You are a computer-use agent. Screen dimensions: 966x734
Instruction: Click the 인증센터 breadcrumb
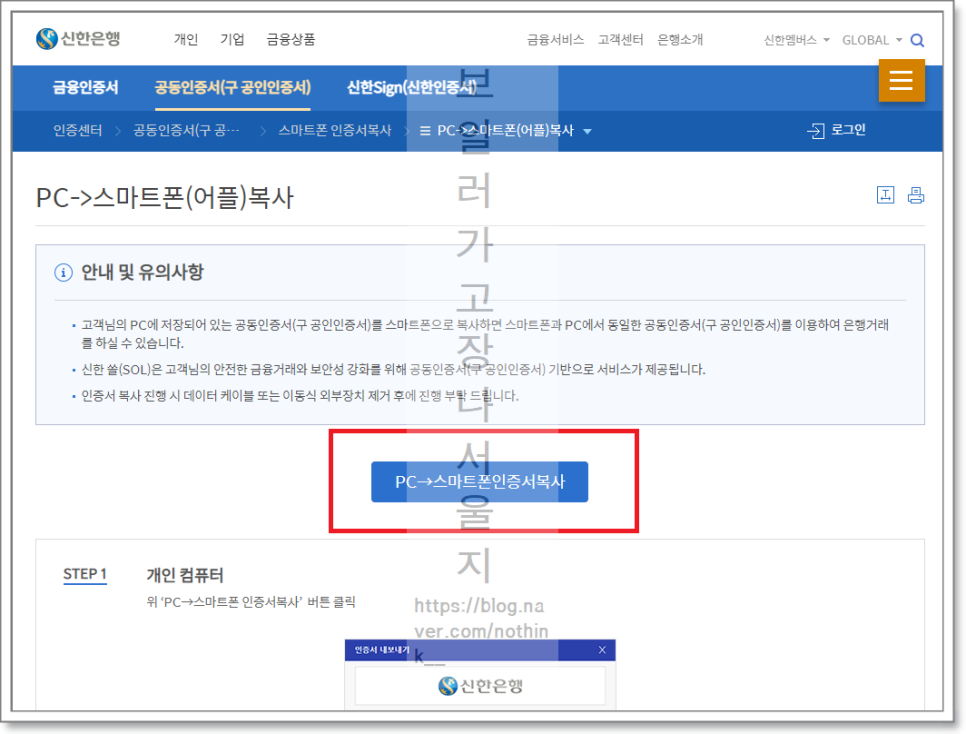78,131
